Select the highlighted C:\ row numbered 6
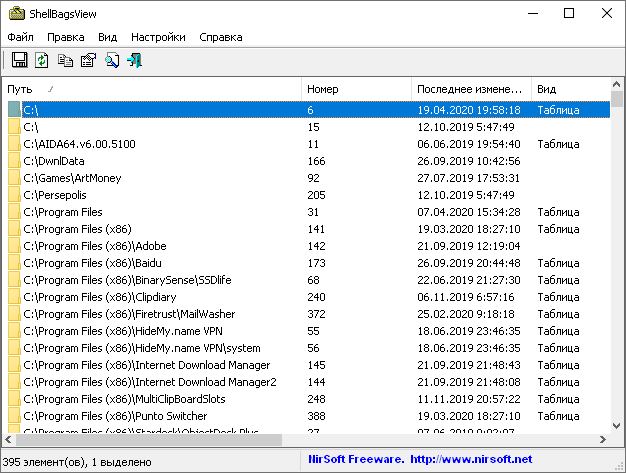 click(309, 110)
